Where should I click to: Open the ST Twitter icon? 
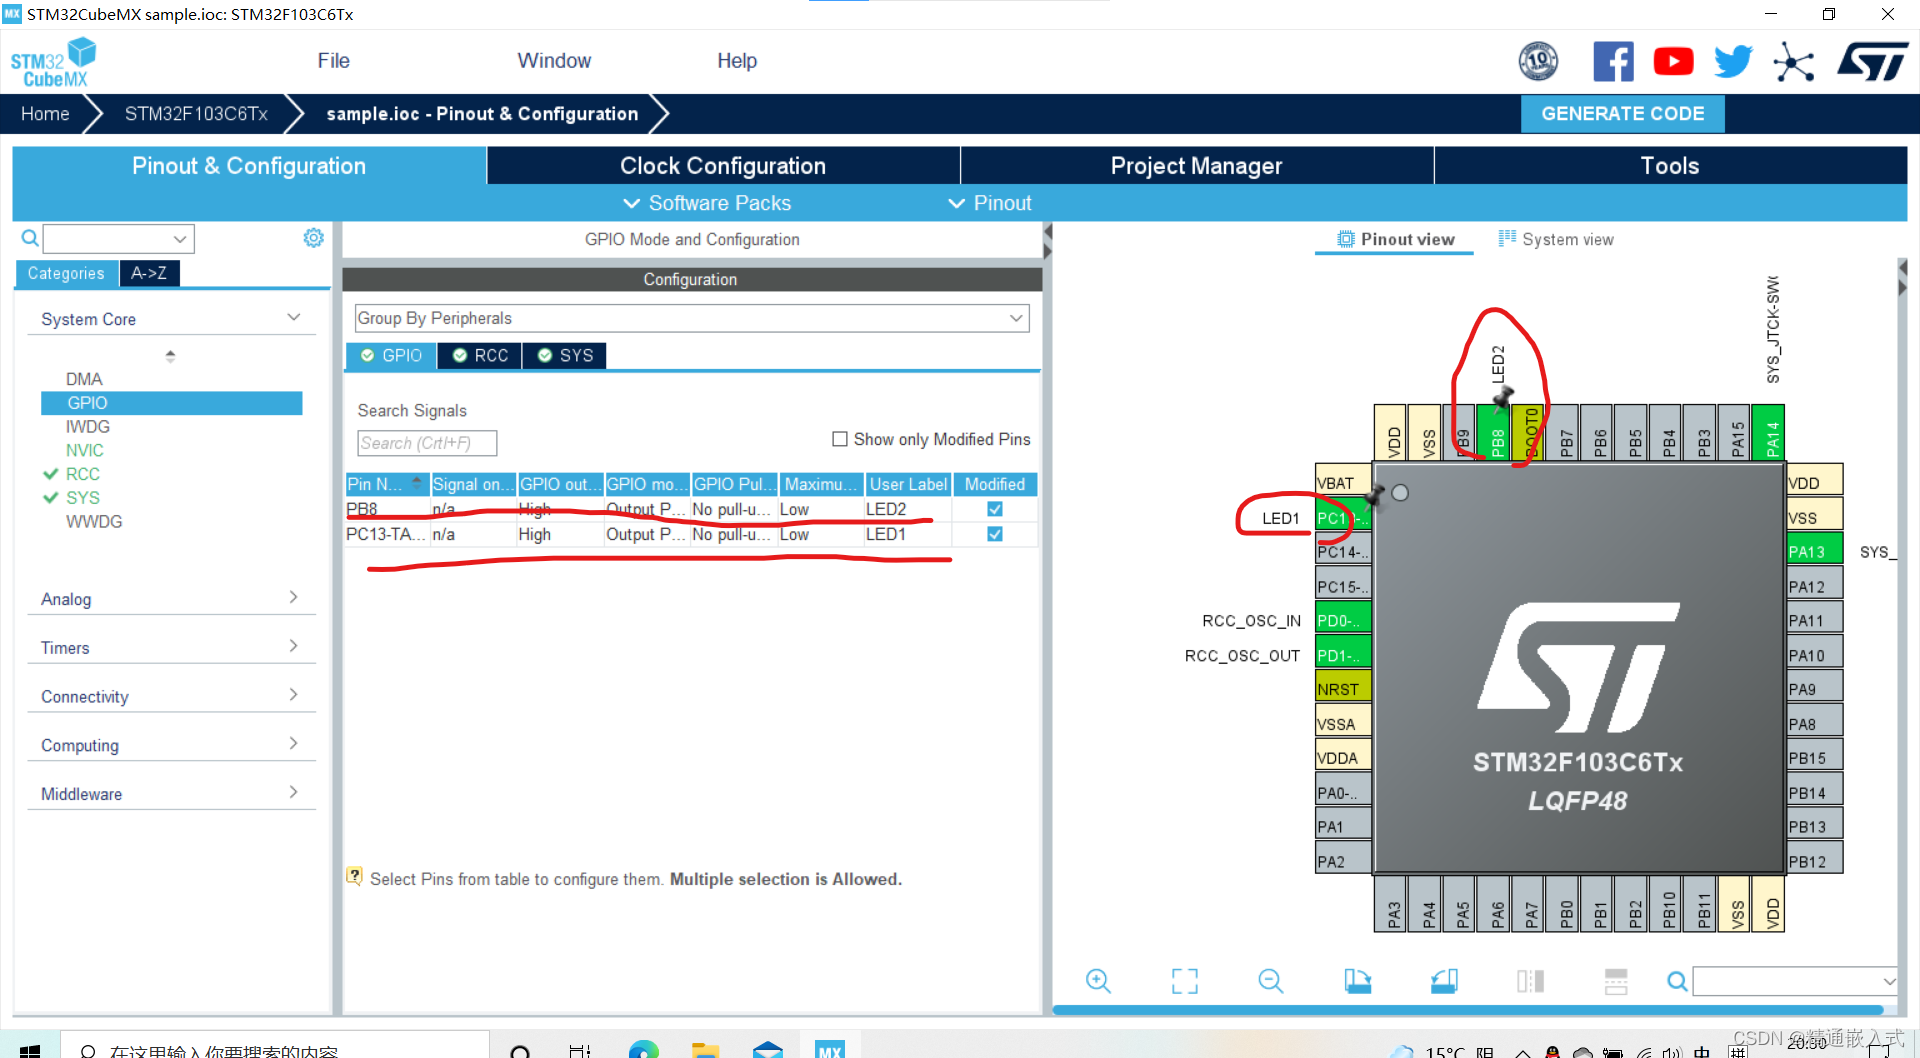(1733, 62)
